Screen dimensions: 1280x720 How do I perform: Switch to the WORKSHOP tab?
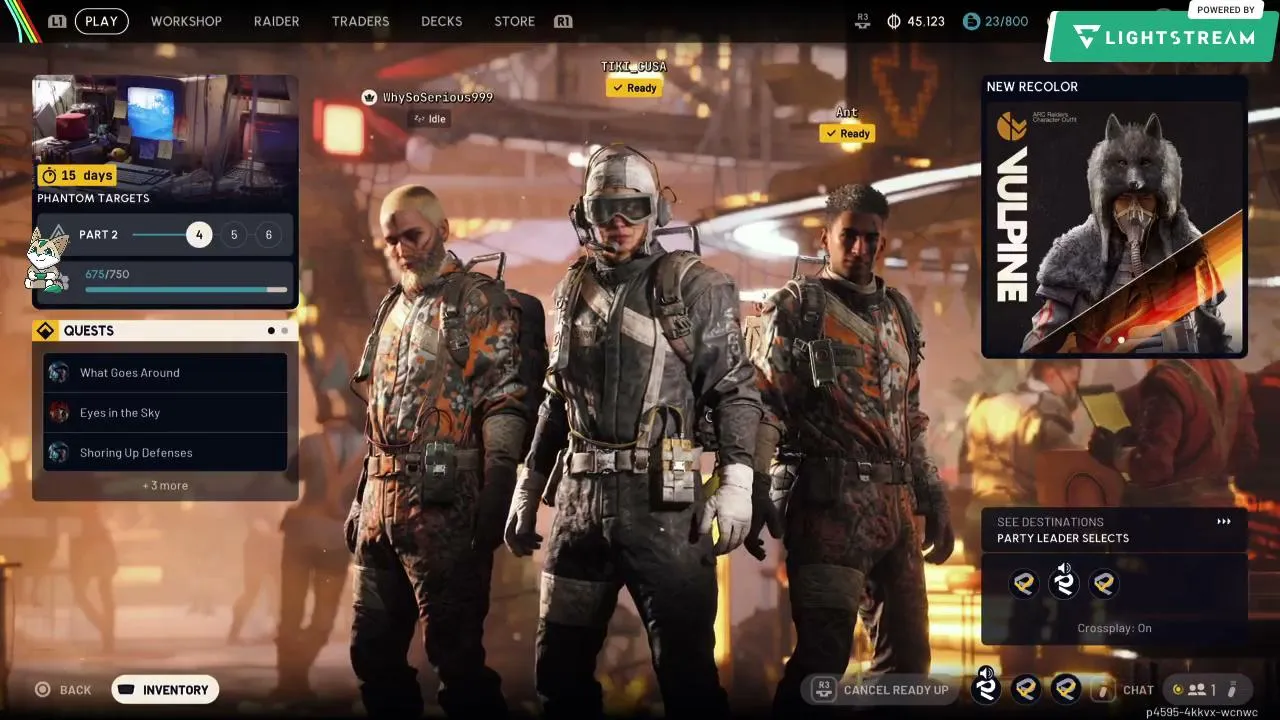tap(186, 21)
